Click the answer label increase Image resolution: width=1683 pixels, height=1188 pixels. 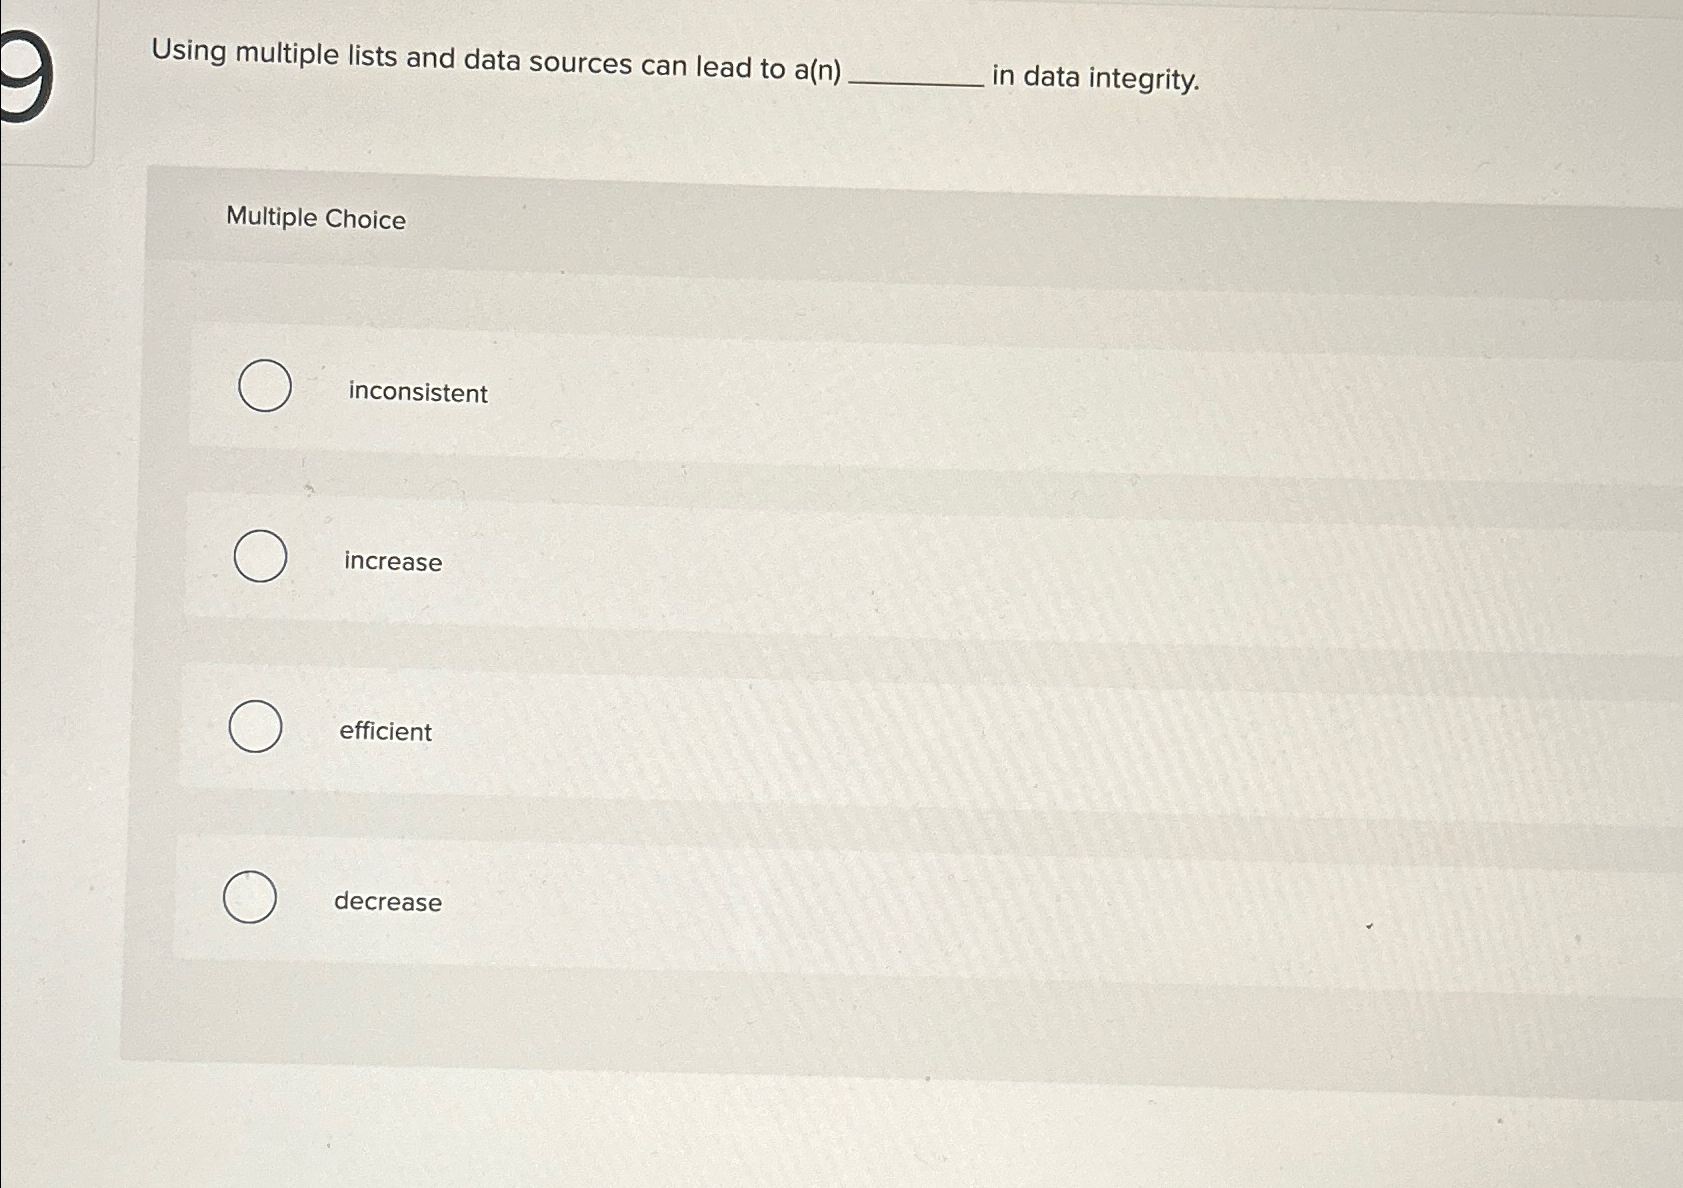click(391, 563)
